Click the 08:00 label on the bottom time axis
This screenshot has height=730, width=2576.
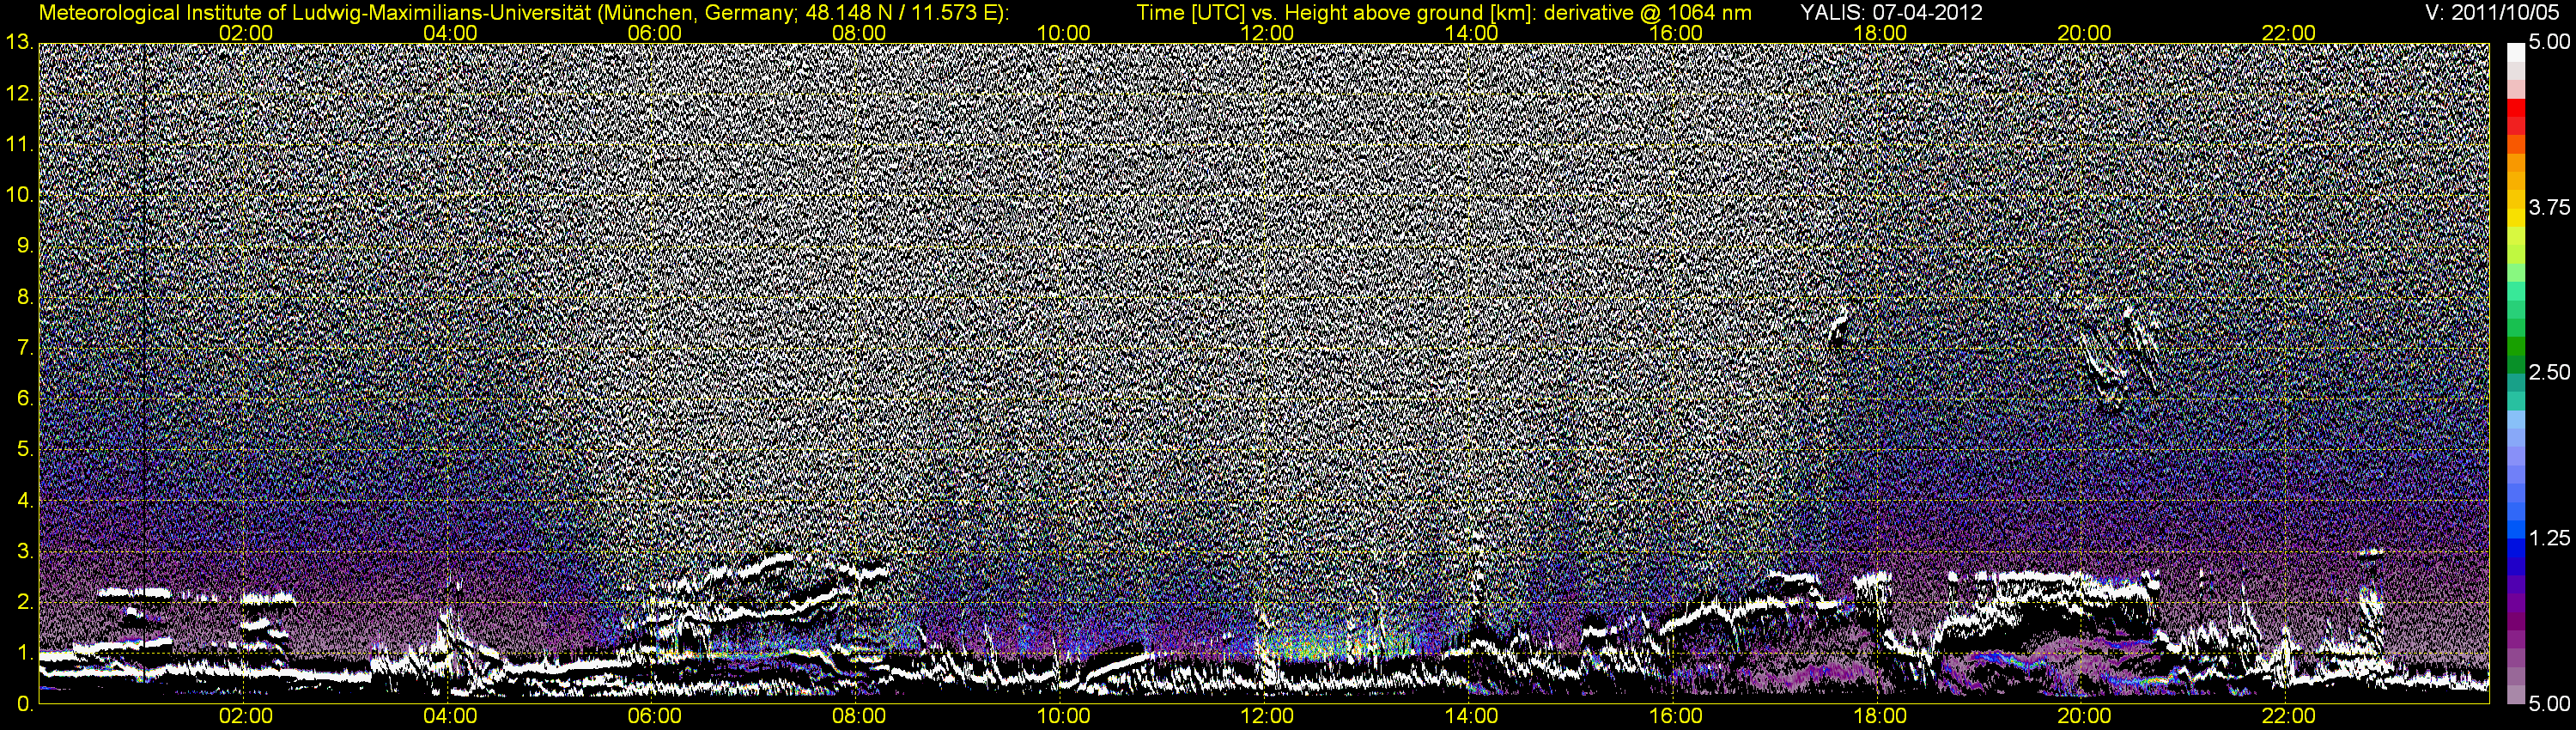point(859,716)
